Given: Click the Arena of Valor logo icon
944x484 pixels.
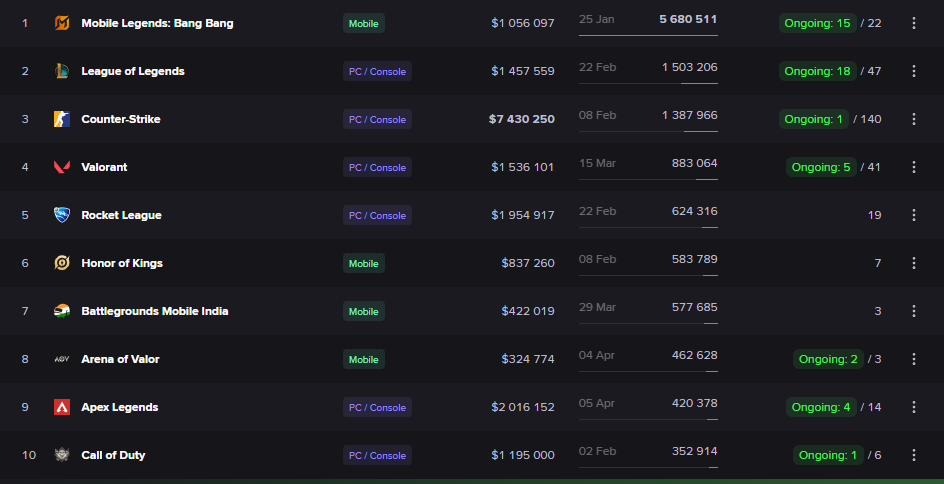Looking at the screenshot, I should (61, 359).
